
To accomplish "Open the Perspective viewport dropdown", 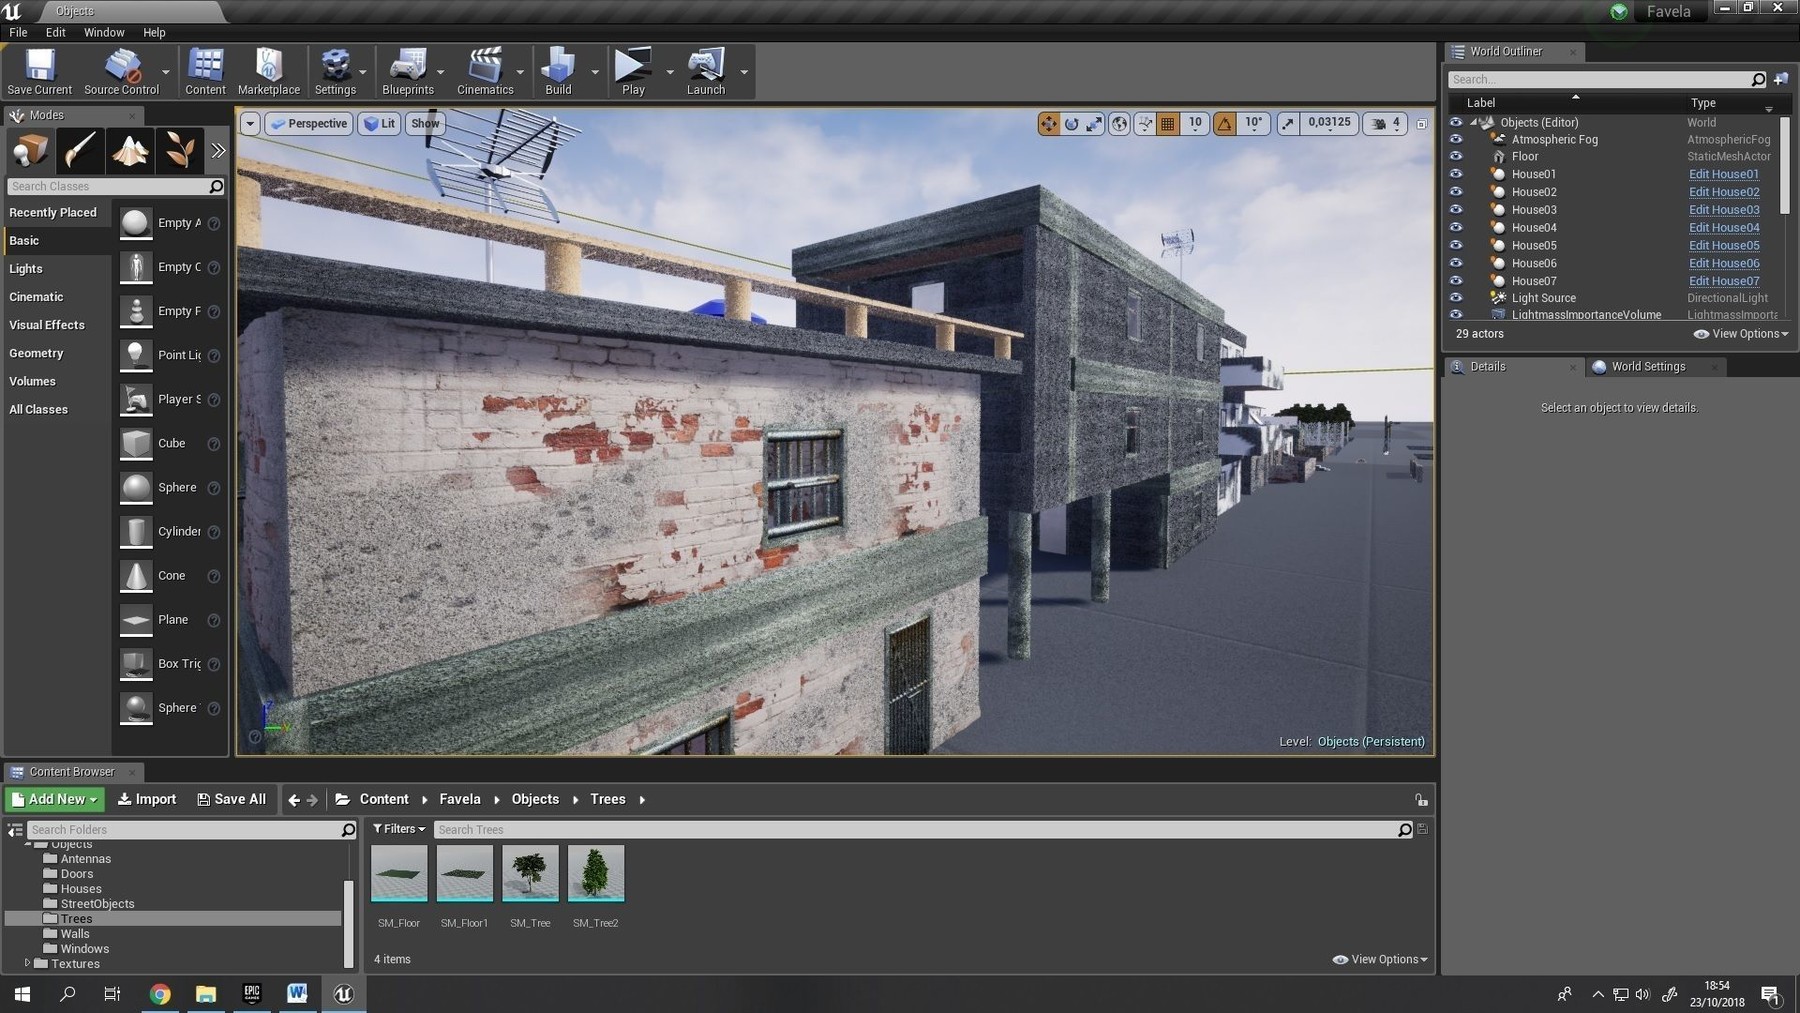I will pos(309,123).
